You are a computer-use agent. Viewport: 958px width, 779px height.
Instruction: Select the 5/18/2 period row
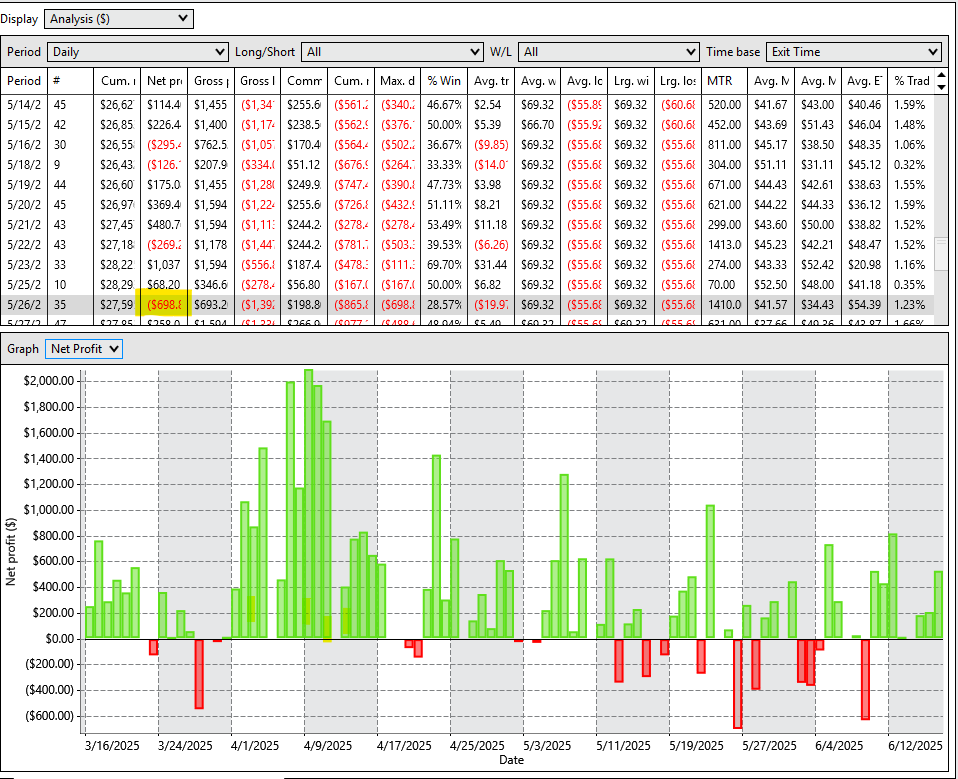(x=467, y=165)
